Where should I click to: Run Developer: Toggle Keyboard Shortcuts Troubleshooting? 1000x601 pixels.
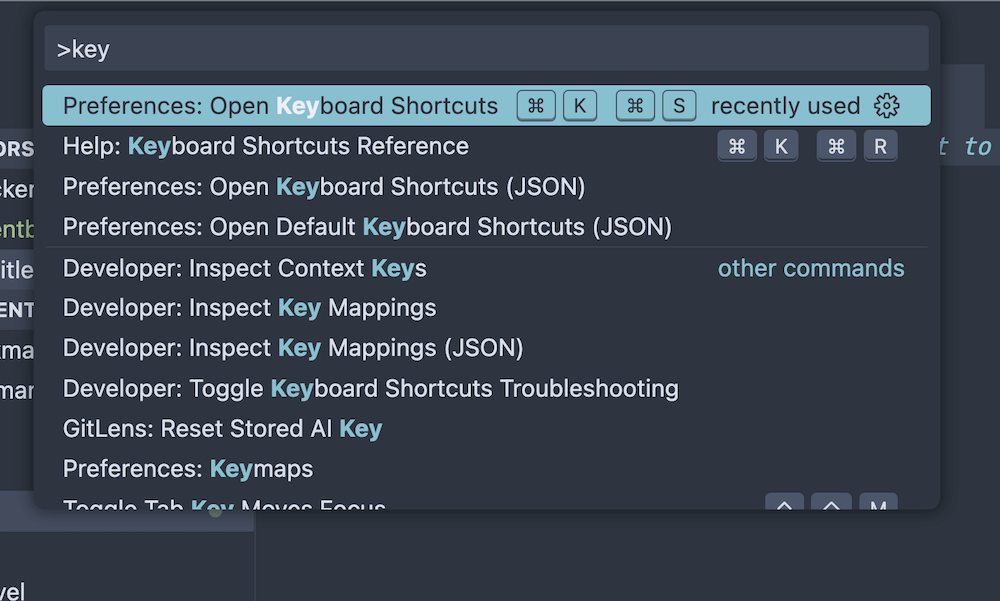pyautogui.click(x=370, y=389)
